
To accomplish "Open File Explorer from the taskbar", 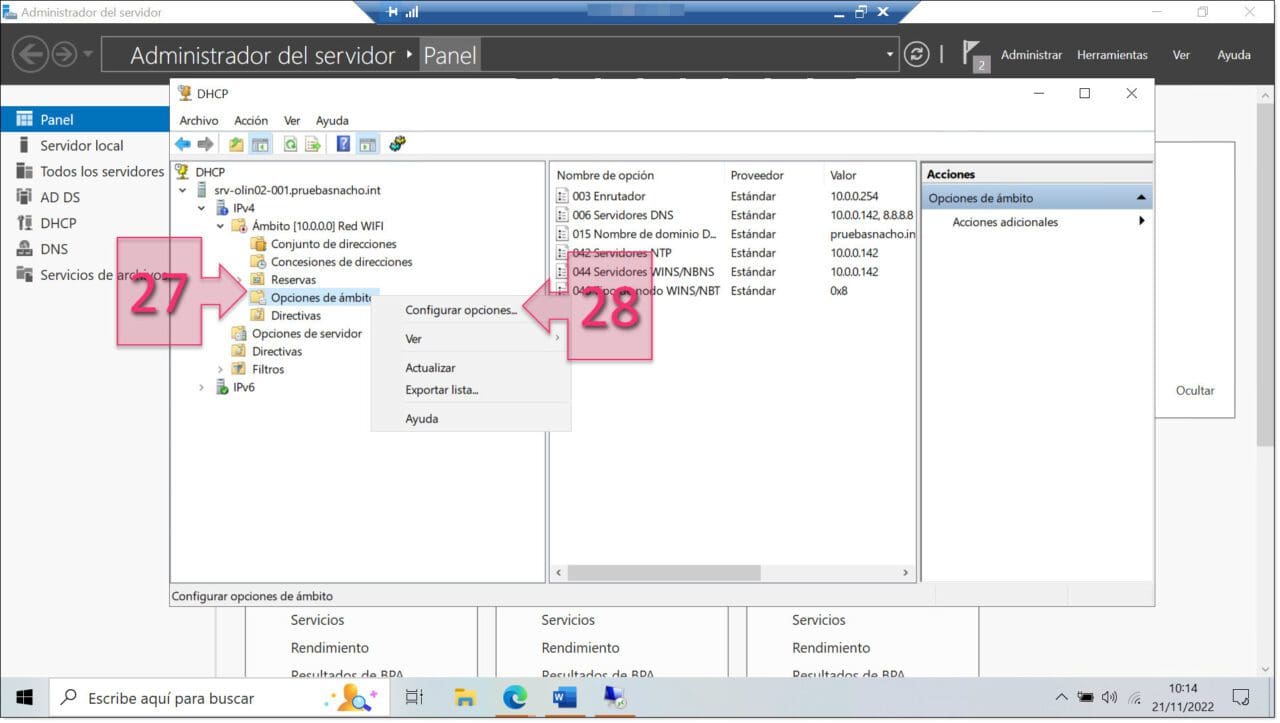I will pyautogui.click(x=464, y=697).
